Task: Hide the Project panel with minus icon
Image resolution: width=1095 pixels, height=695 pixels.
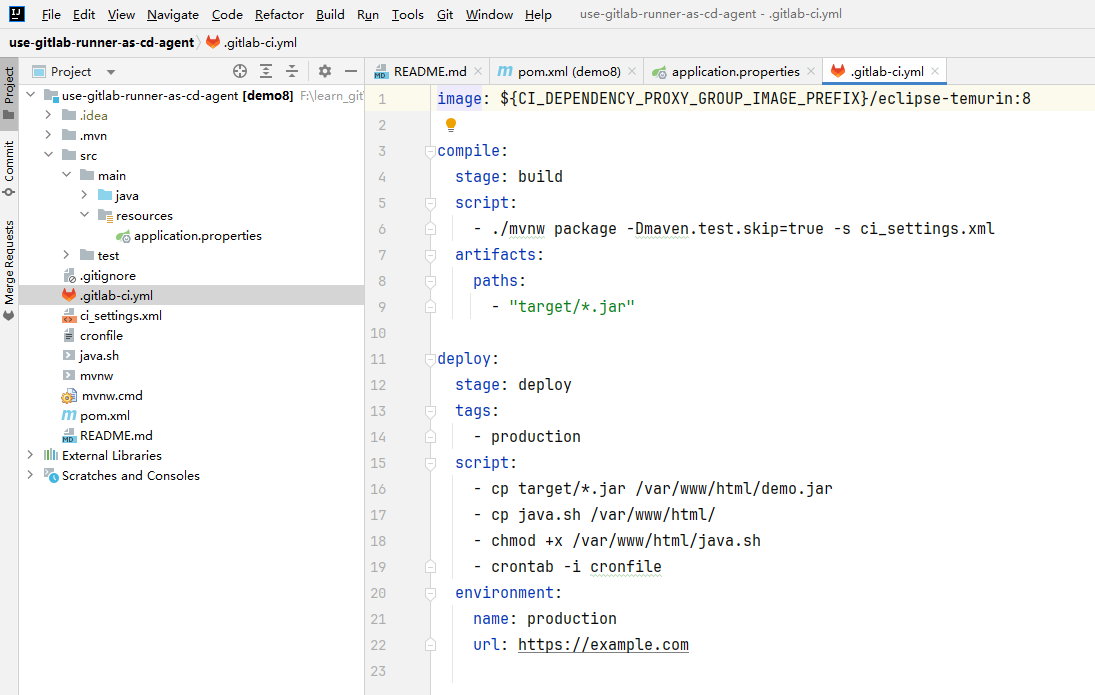Action: (x=351, y=71)
